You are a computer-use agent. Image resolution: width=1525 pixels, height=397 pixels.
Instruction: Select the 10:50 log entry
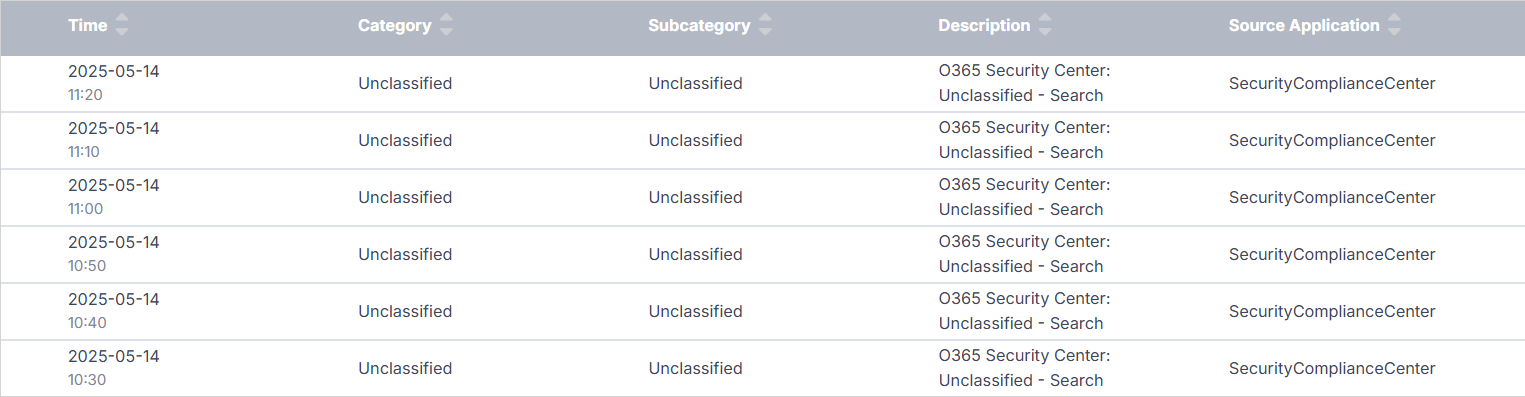pyautogui.click(x=762, y=255)
